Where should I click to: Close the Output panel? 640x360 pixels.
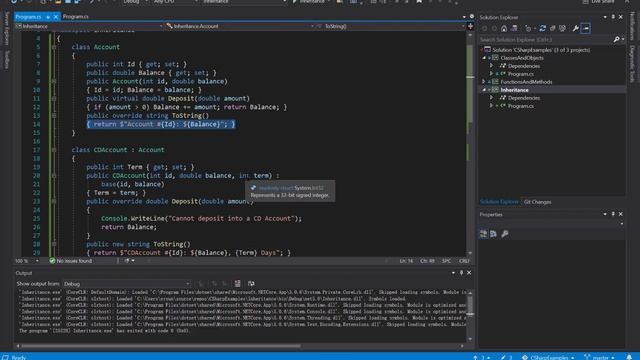point(469,273)
